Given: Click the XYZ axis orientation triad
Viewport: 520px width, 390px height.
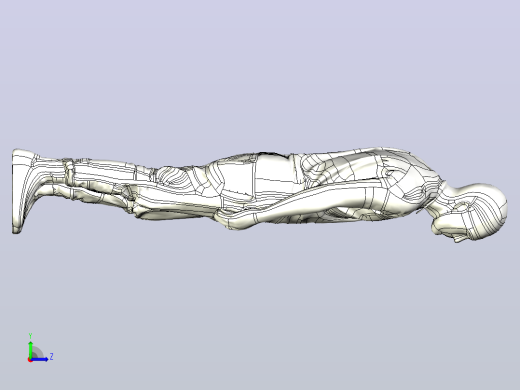Looking at the screenshot, I should 40,348.
